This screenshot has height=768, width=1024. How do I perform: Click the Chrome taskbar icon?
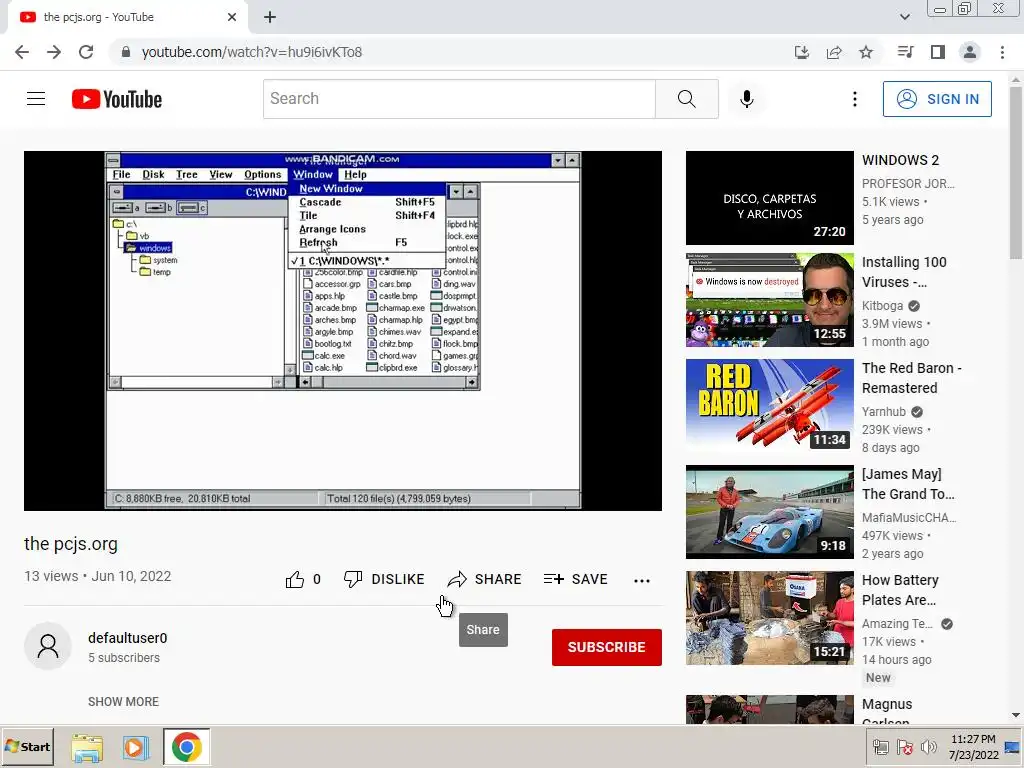186,747
